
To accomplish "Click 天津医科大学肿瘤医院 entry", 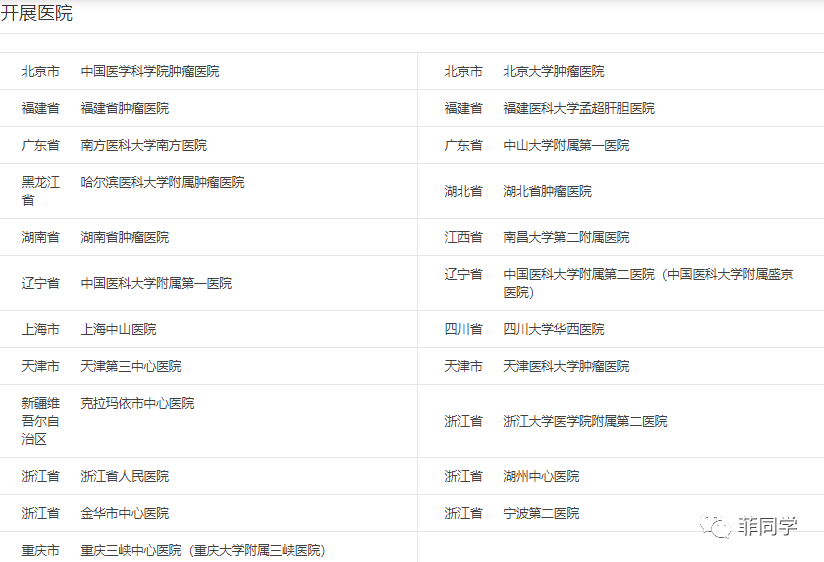I will (566, 366).
